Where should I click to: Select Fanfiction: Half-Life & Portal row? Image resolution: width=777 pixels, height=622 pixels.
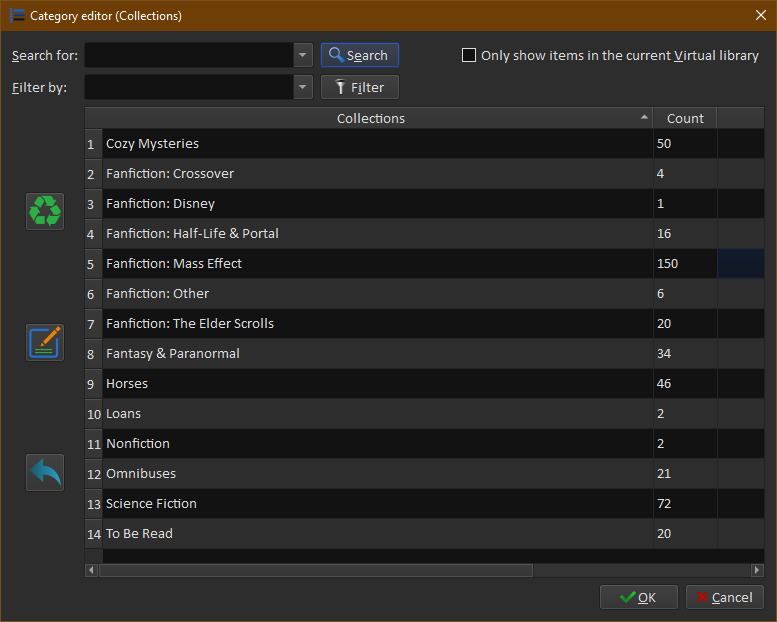[x=378, y=233]
